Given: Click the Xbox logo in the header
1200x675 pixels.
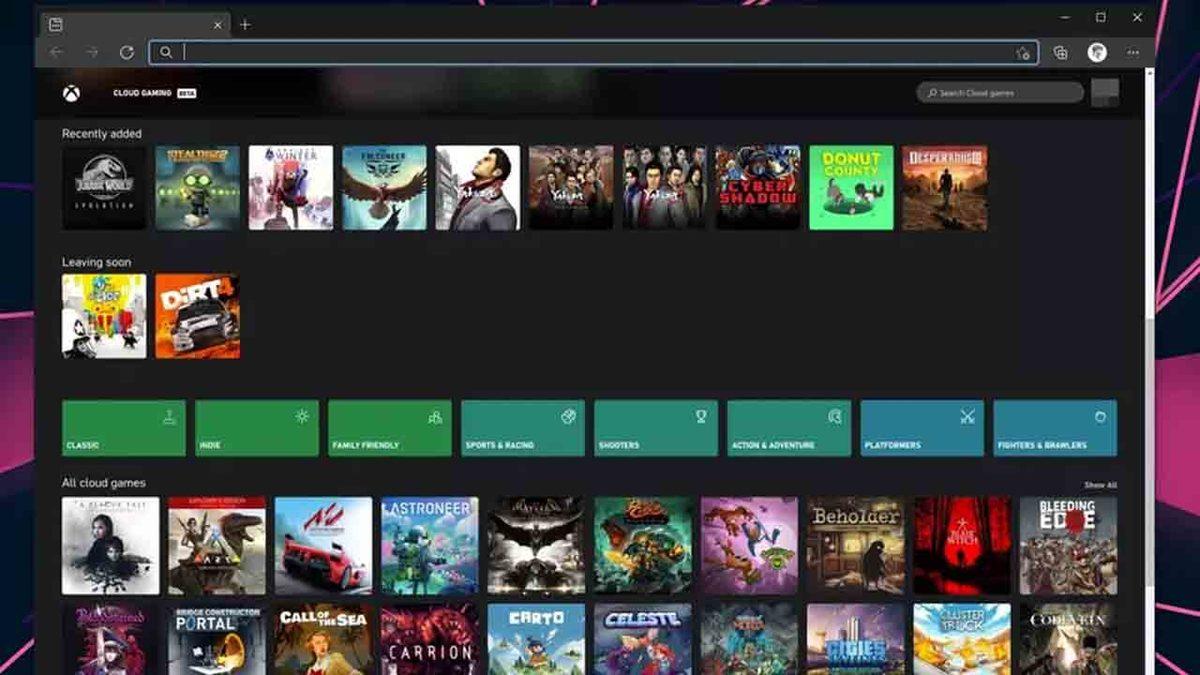Looking at the screenshot, I should coord(69,92).
